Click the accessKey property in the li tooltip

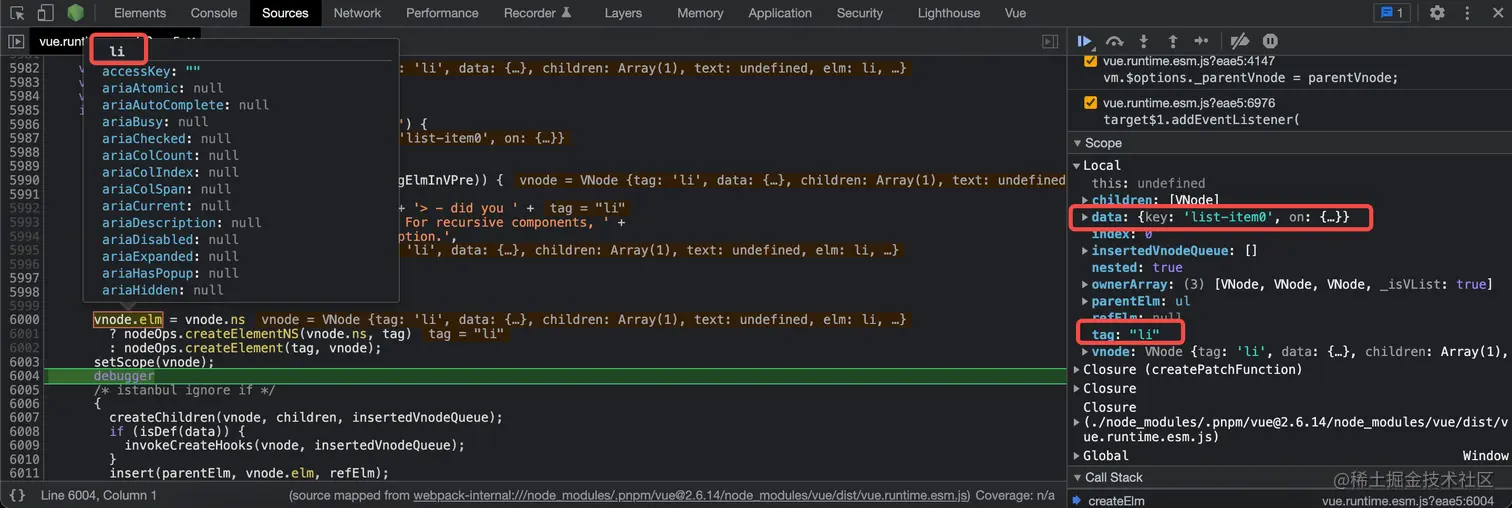pyautogui.click(x=151, y=71)
